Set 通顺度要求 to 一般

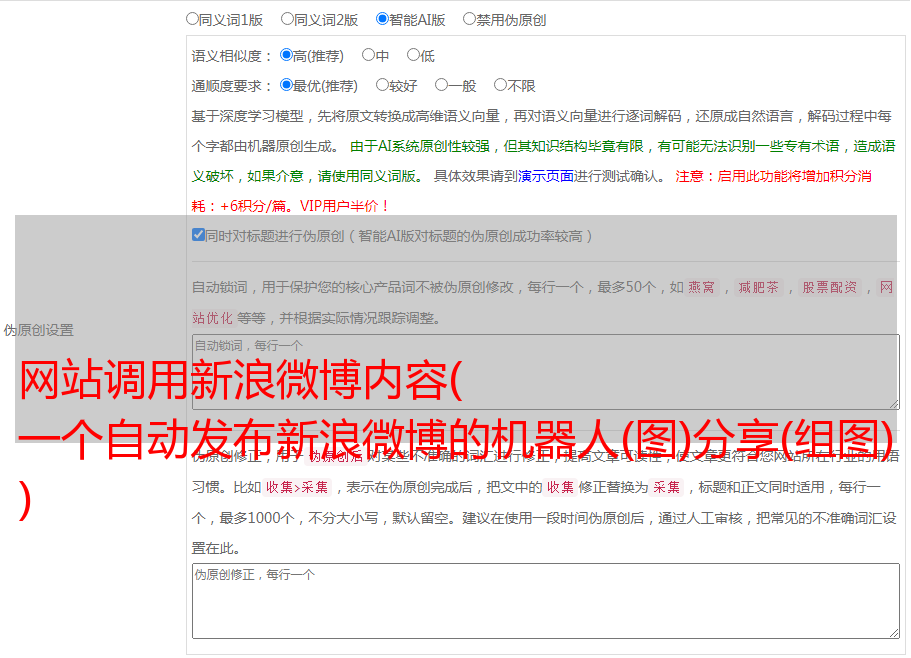[441, 85]
